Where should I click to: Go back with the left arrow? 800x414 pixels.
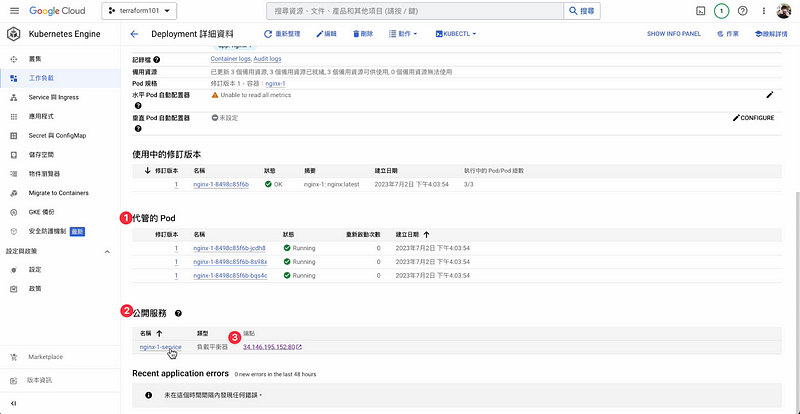135,34
